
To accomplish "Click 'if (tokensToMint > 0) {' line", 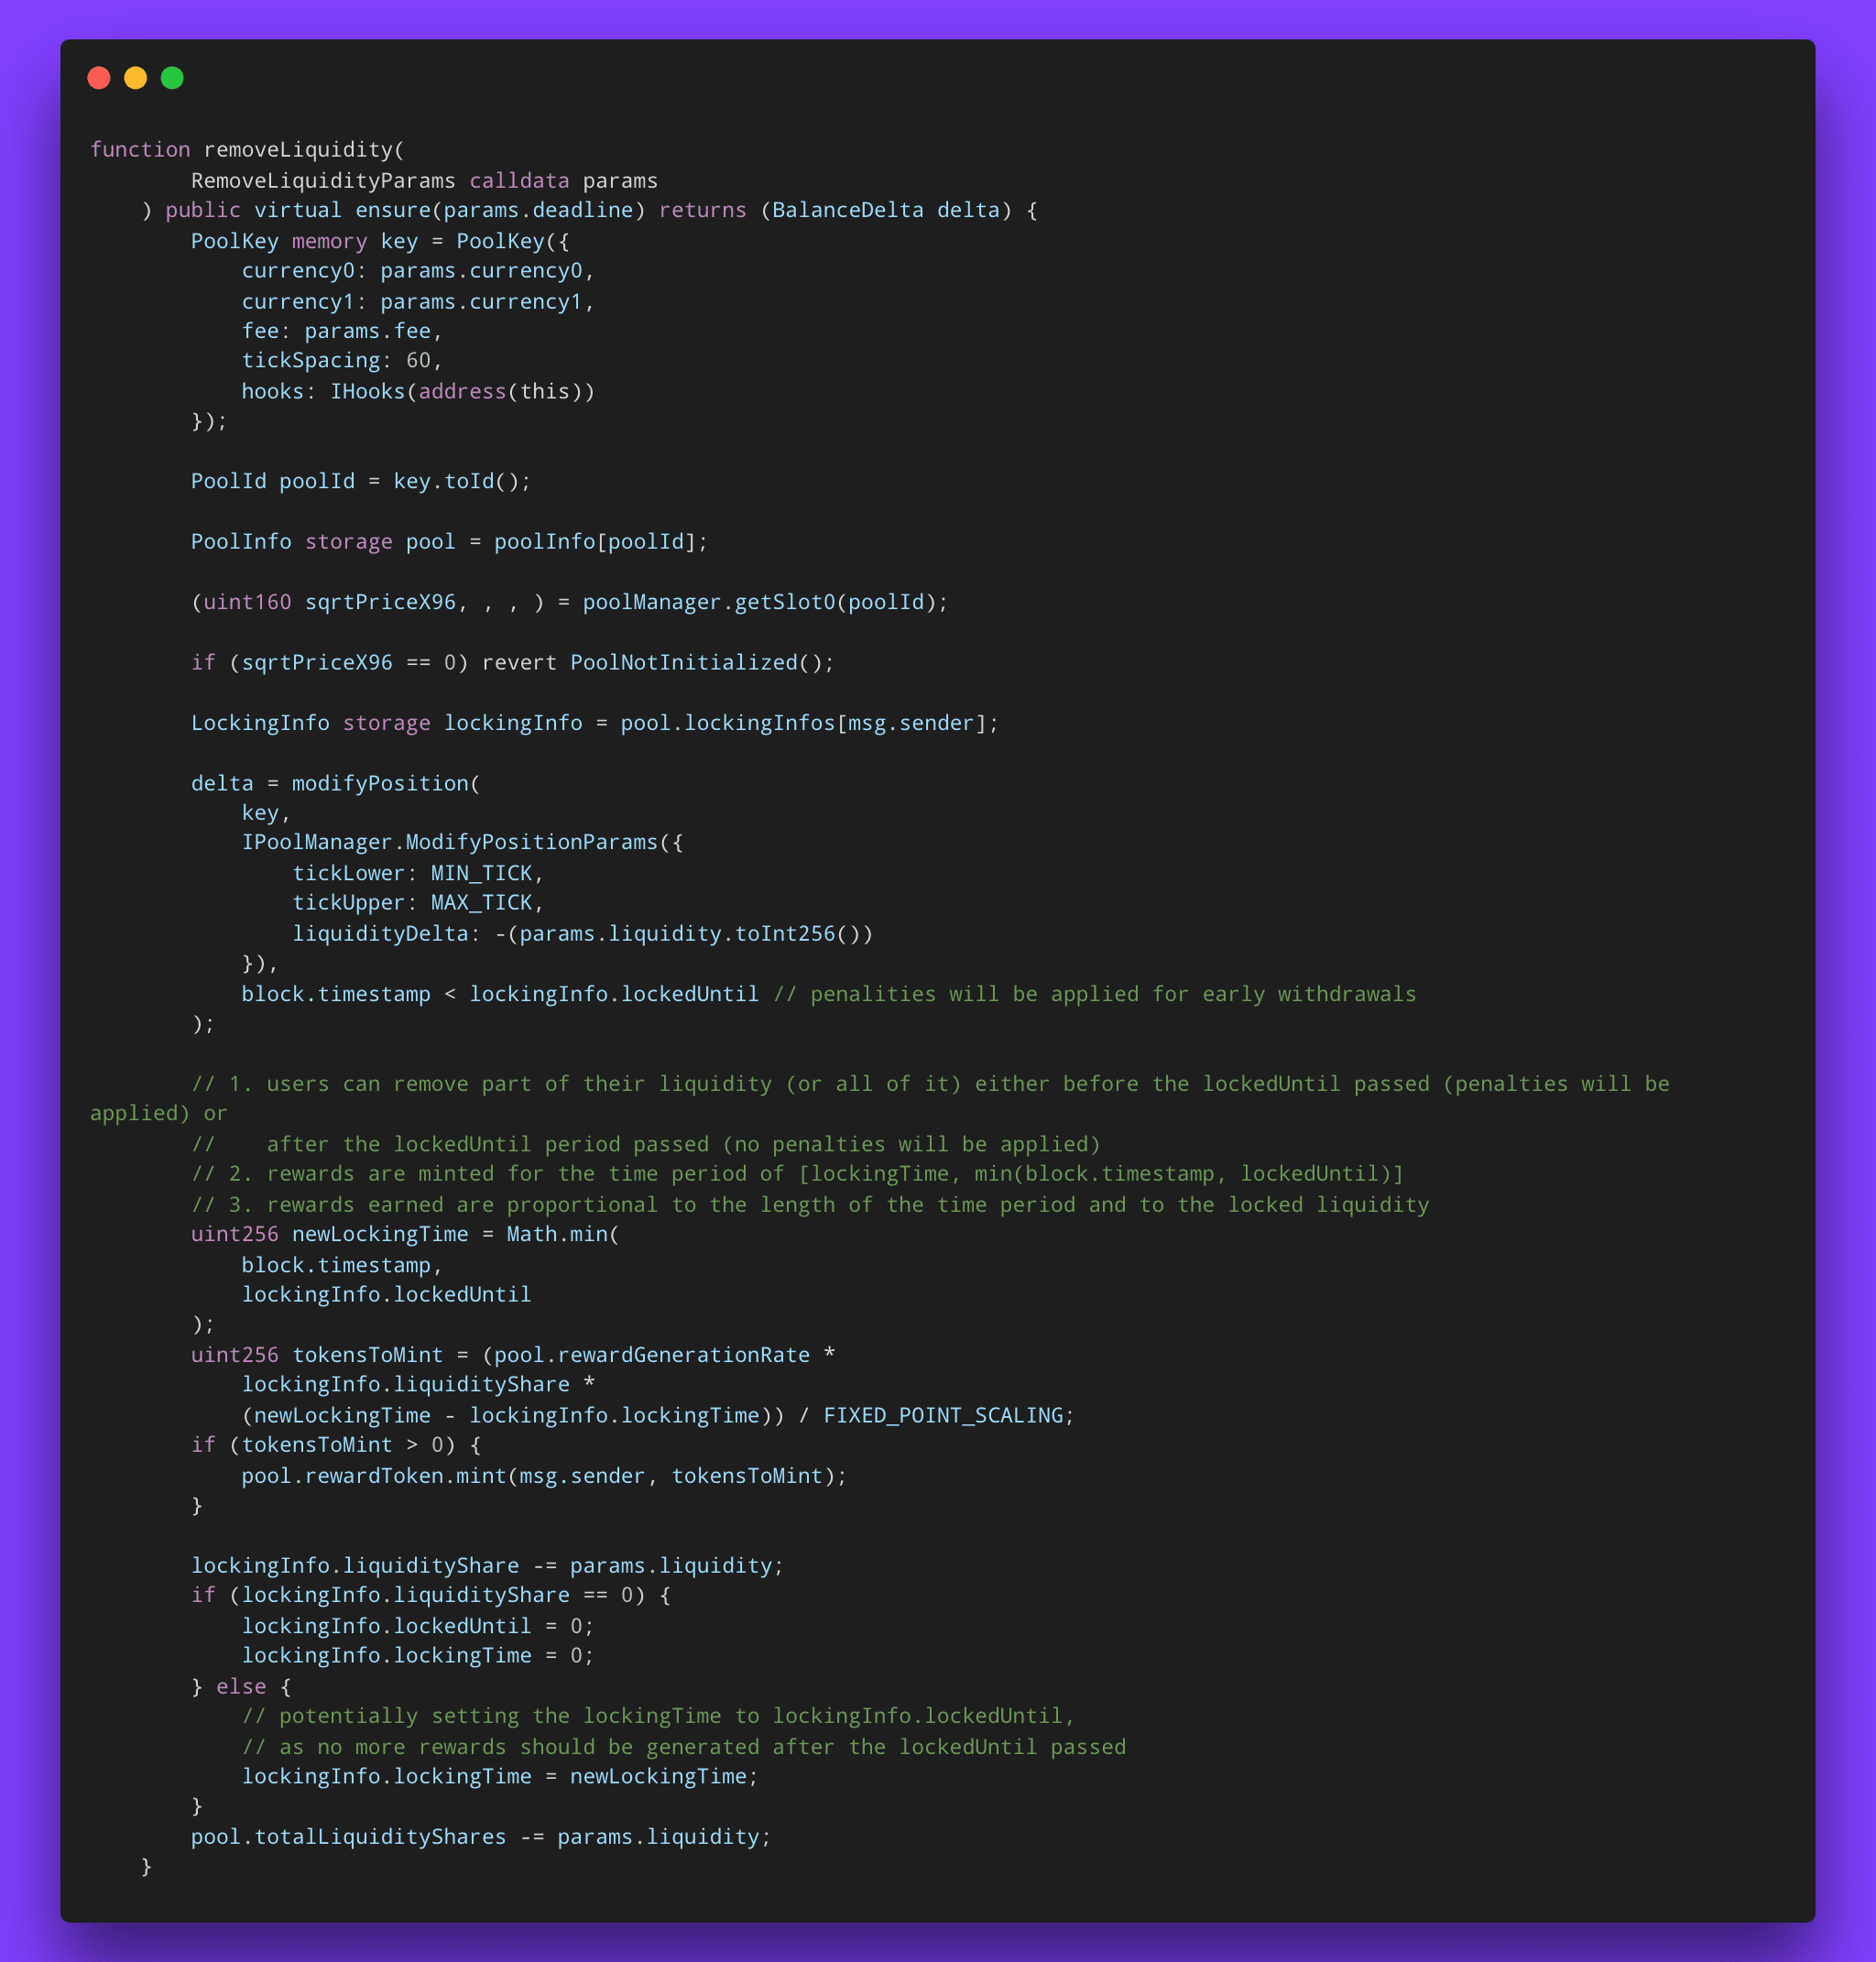I will coord(336,1445).
